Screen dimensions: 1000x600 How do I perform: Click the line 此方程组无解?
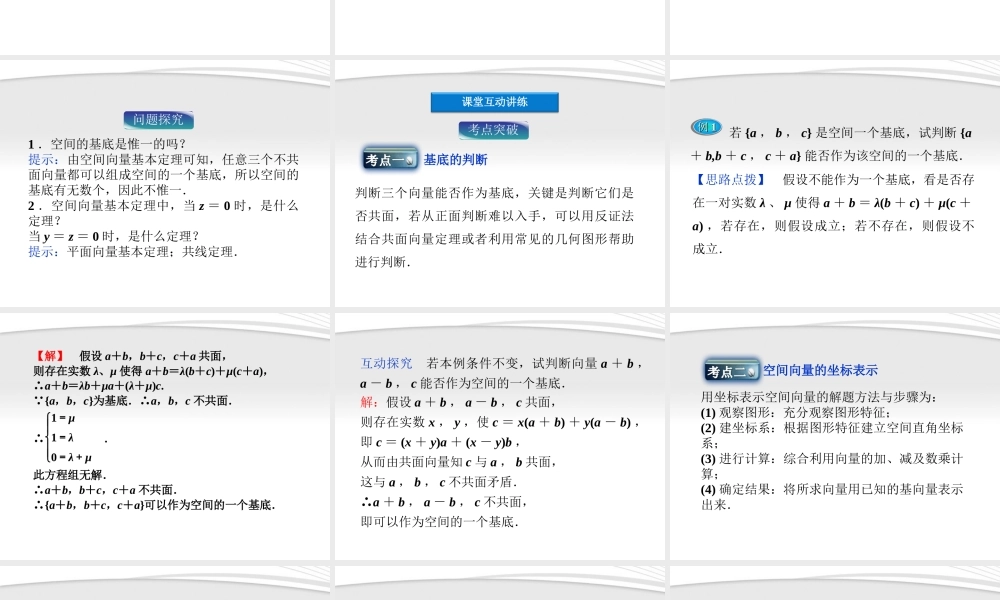point(70,475)
